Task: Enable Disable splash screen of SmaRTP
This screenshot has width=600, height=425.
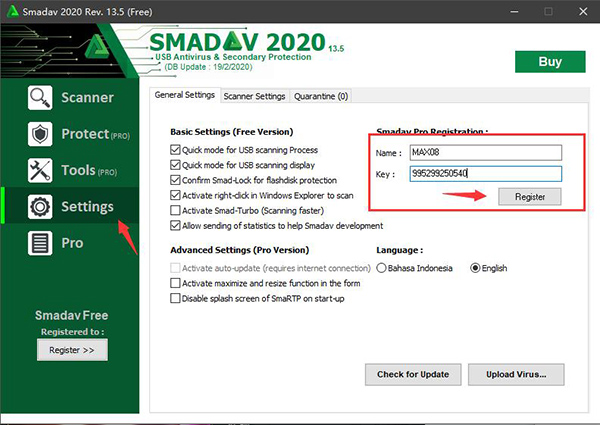Action: click(175, 298)
